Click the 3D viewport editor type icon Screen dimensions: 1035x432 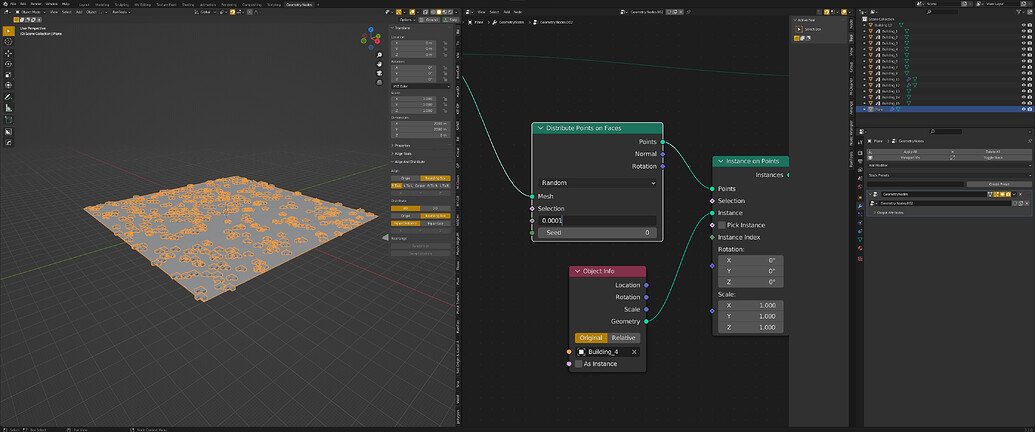[7, 12]
